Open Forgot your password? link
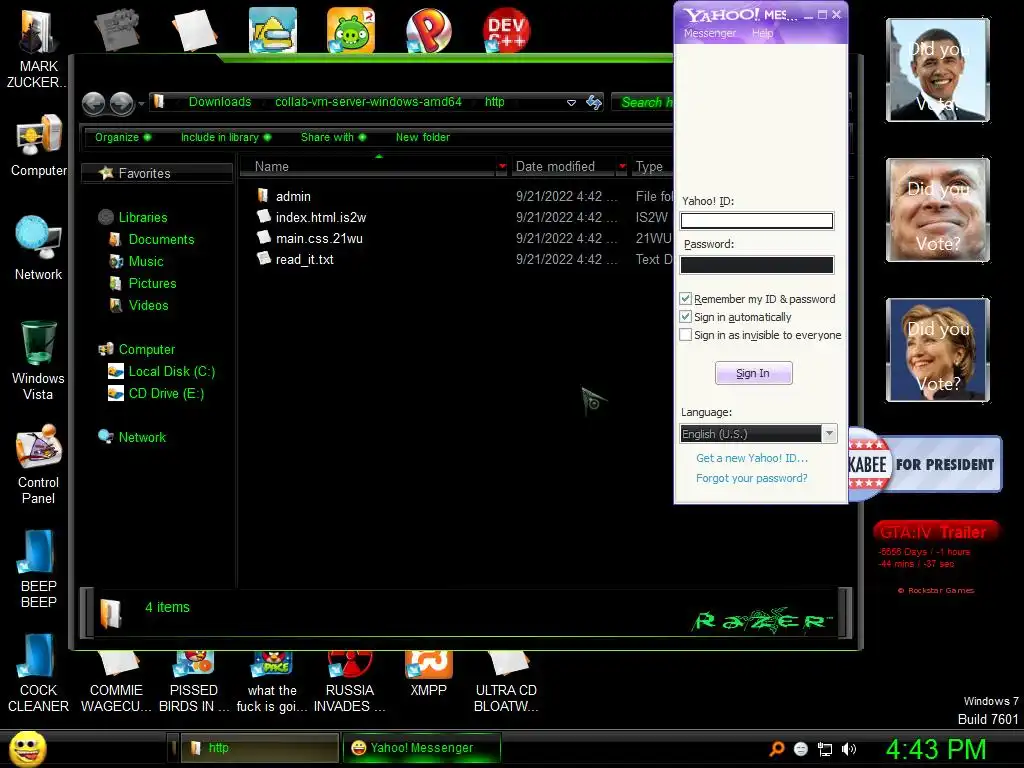This screenshot has height=768, width=1024. click(x=752, y=478)
